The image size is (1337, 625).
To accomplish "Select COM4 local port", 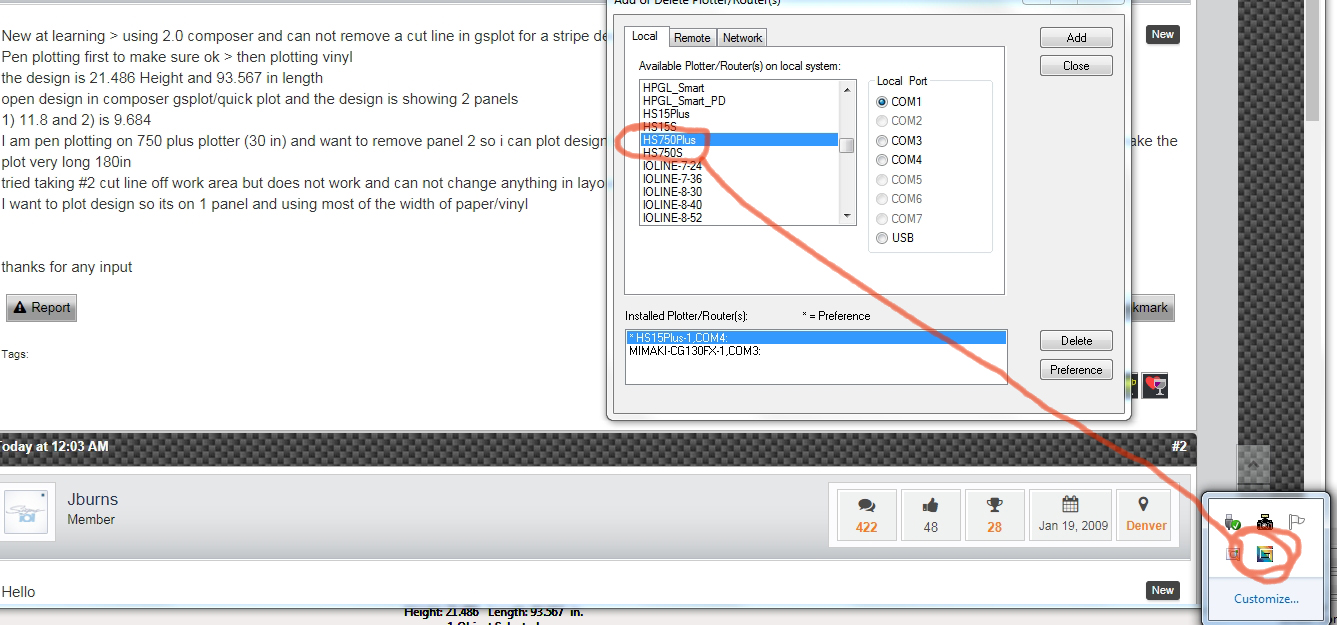I will [x=881, y=160].
